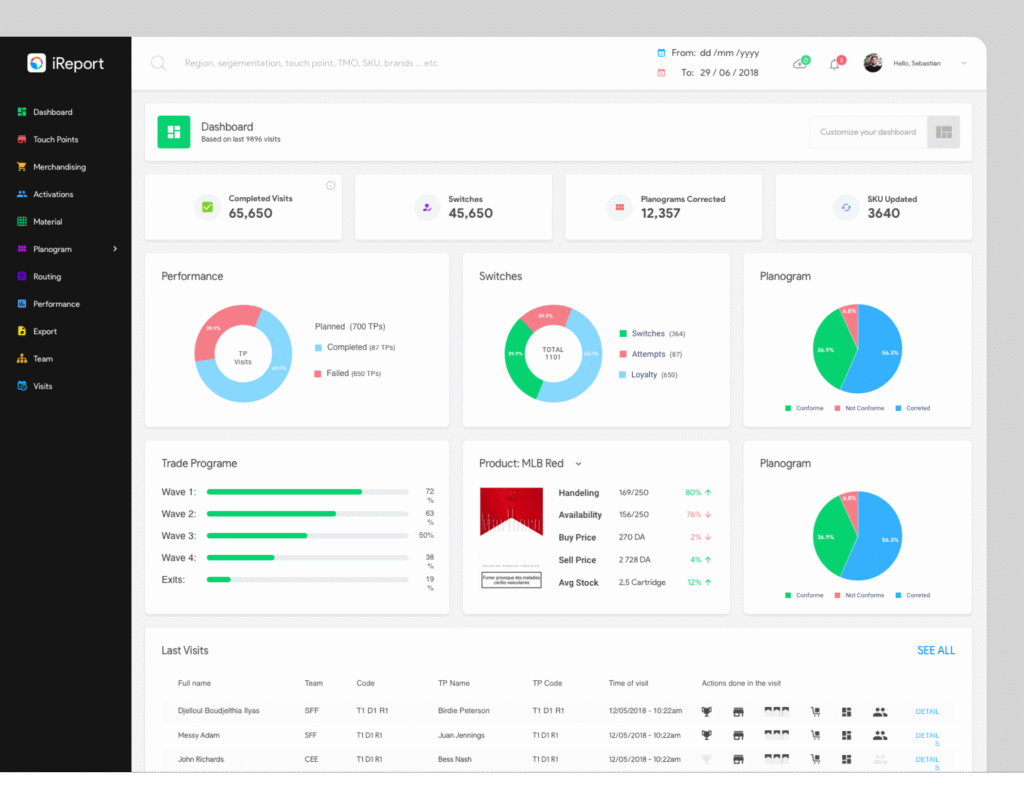
Task: Click trophy icon in Djelloul's visit row
Action: coord(708,711)
